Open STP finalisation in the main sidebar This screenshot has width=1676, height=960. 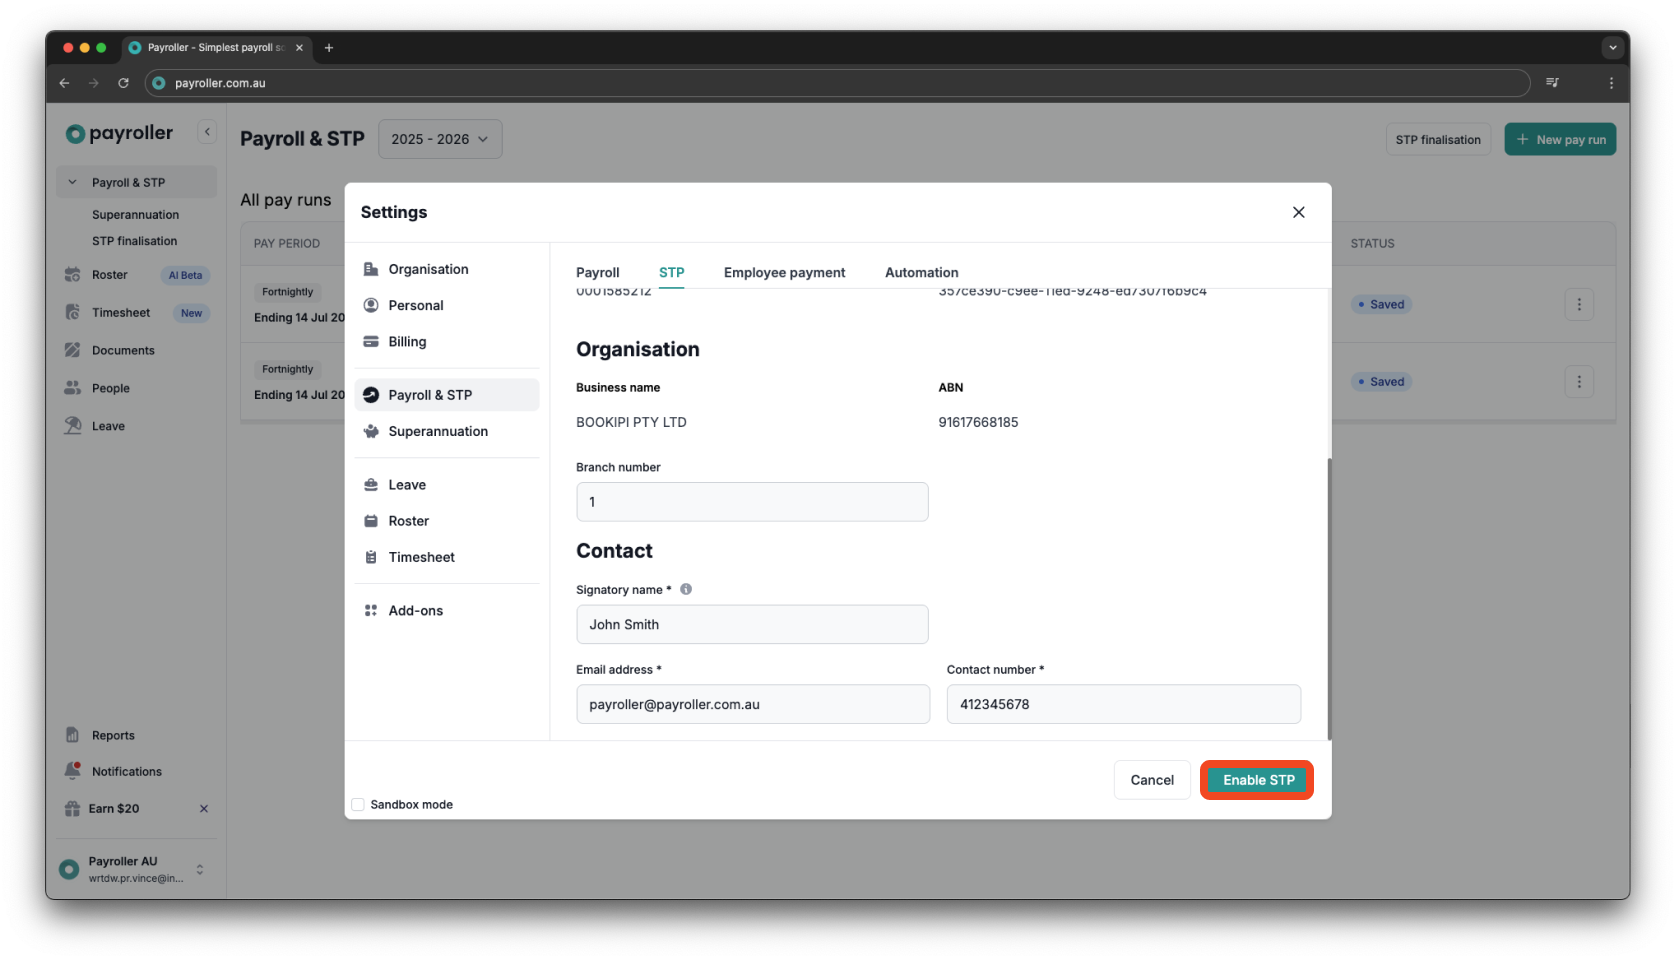[x=135, y=241]
